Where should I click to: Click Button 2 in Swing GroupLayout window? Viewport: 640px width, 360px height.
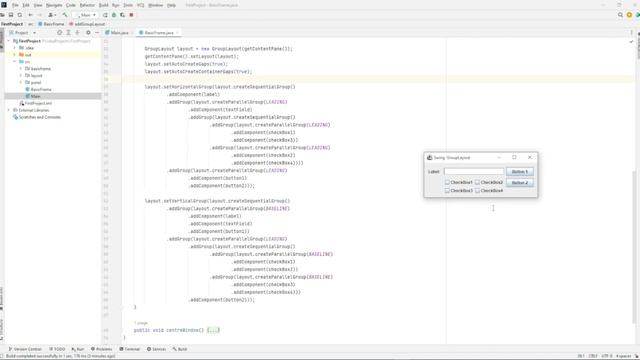(x=520, y=183)
